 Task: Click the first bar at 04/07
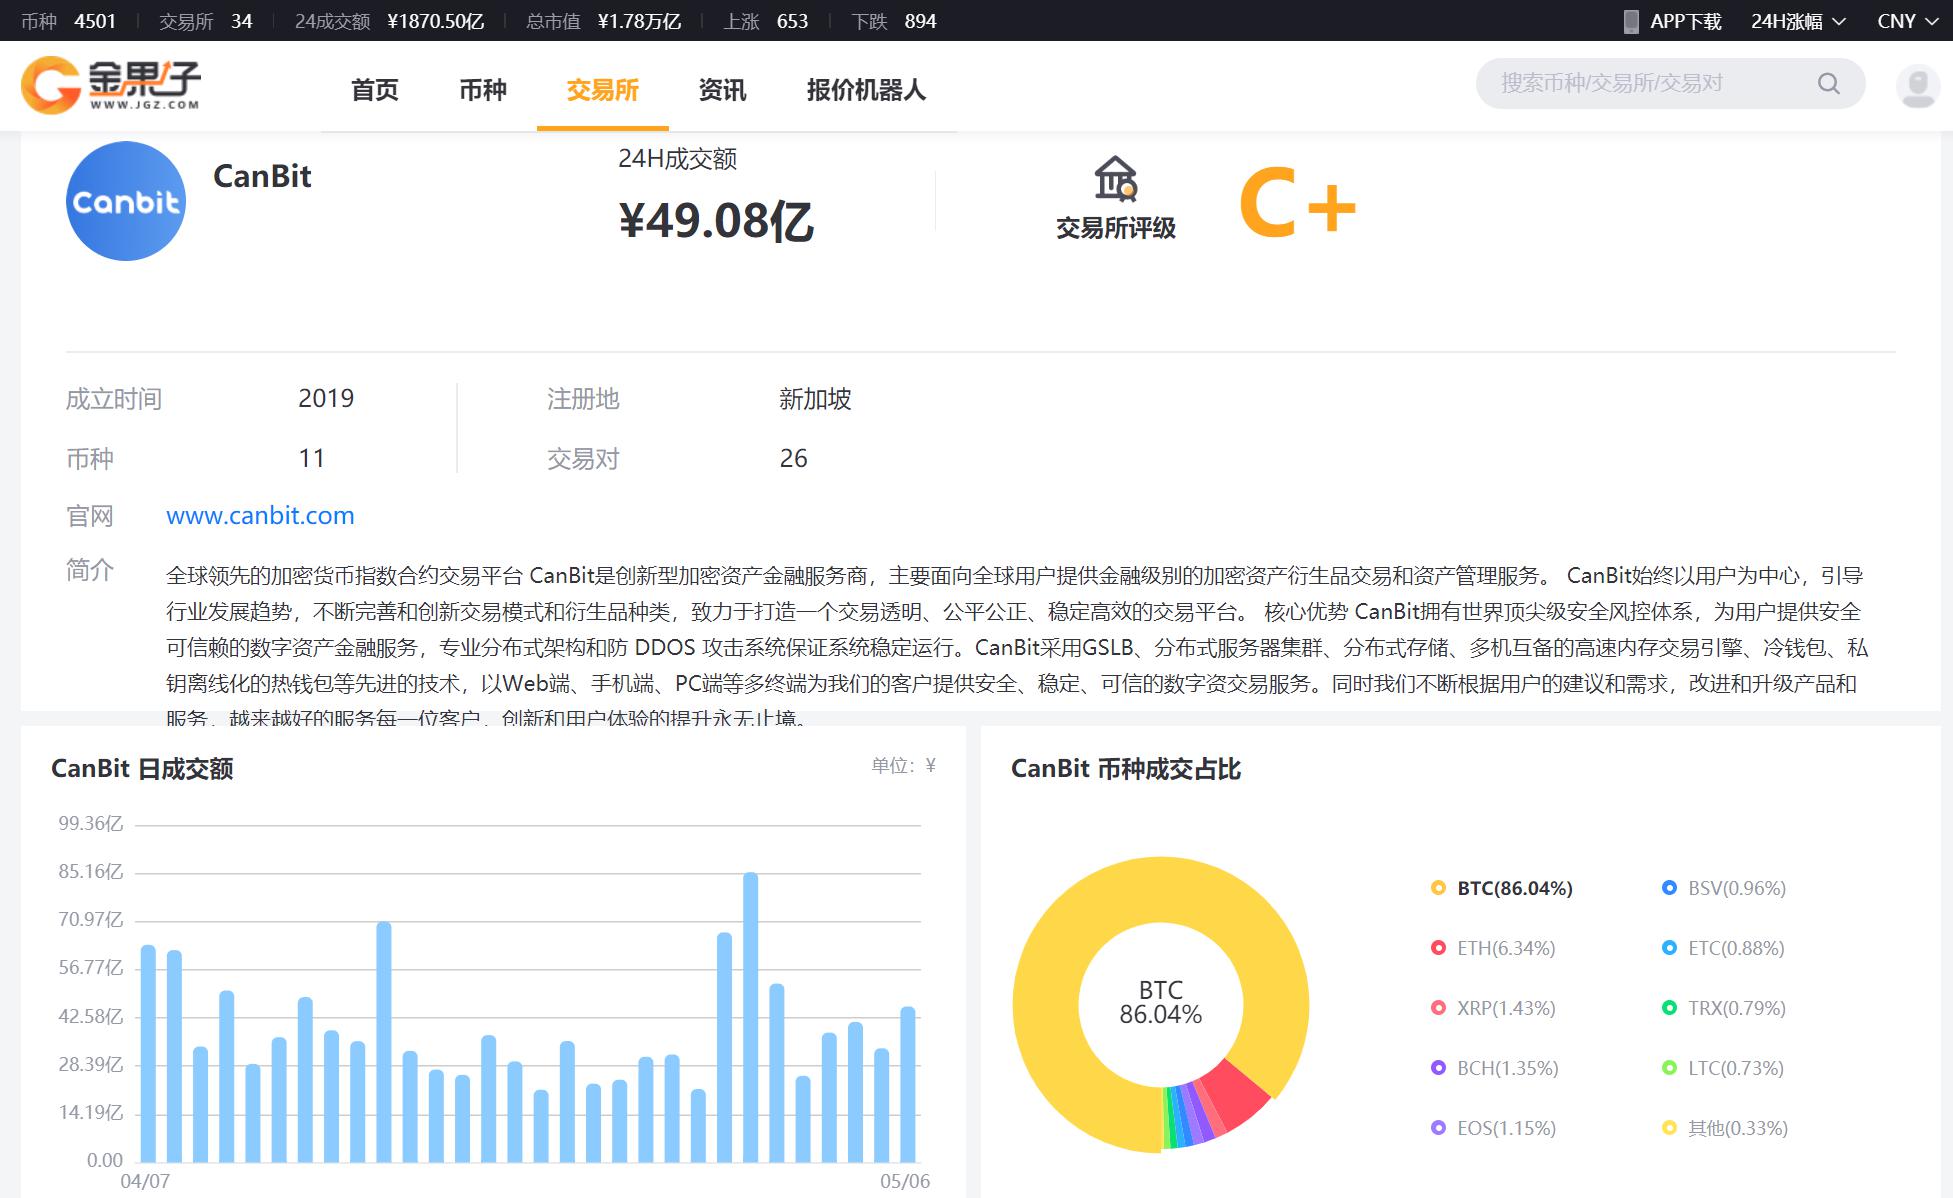pyautogui.click(x=148, y=1052)
